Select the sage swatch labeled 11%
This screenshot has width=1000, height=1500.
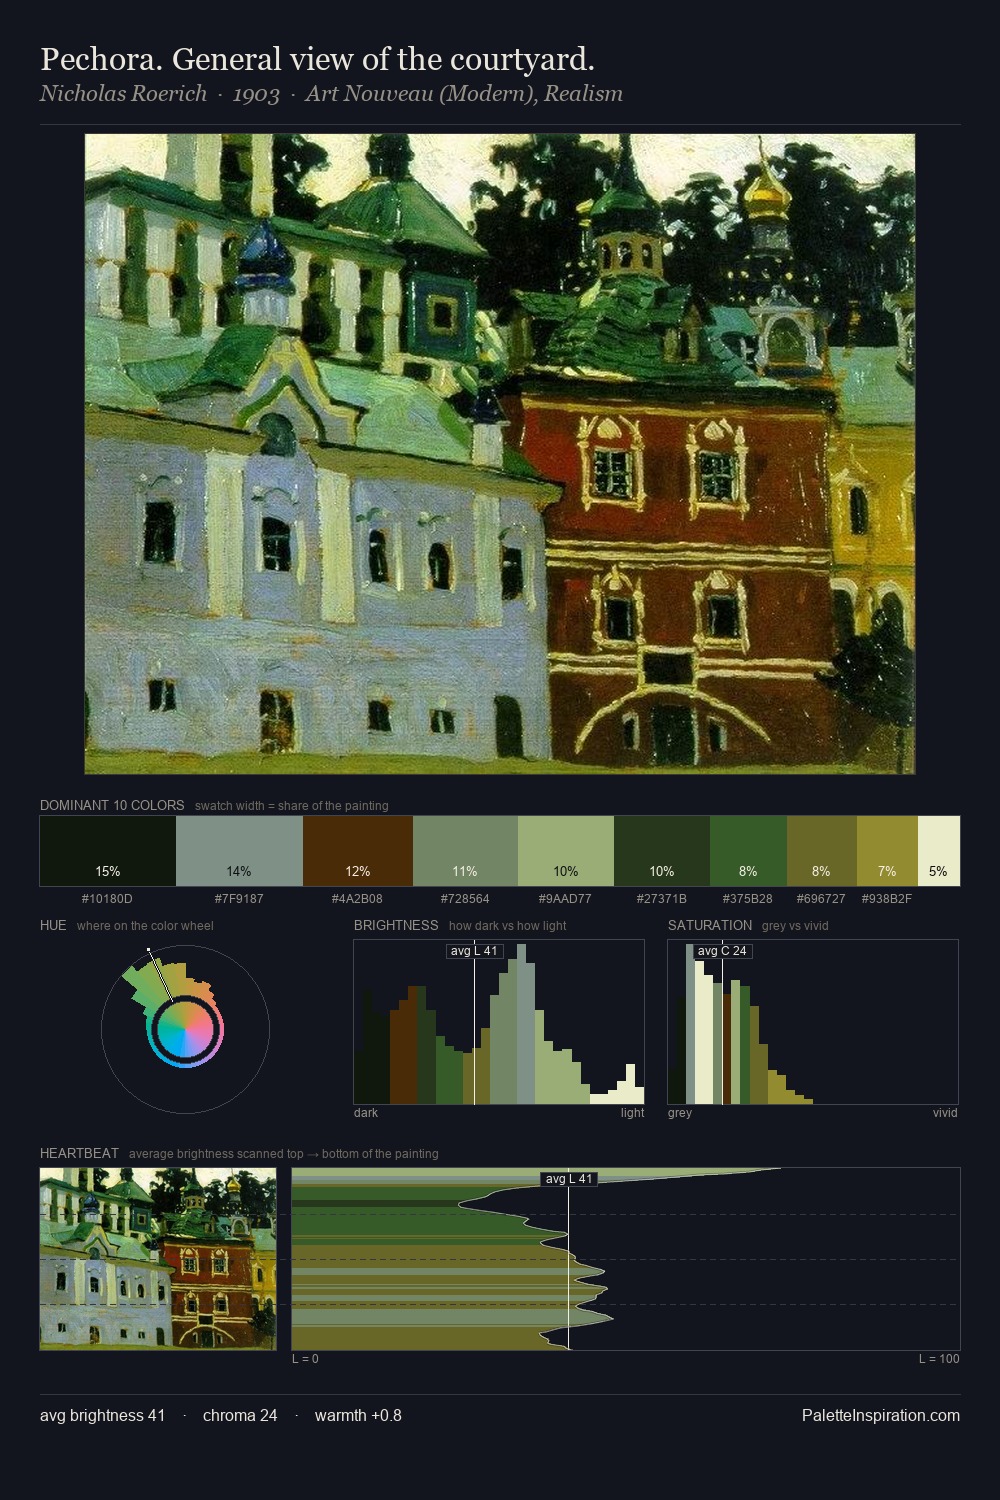(465, 851)
